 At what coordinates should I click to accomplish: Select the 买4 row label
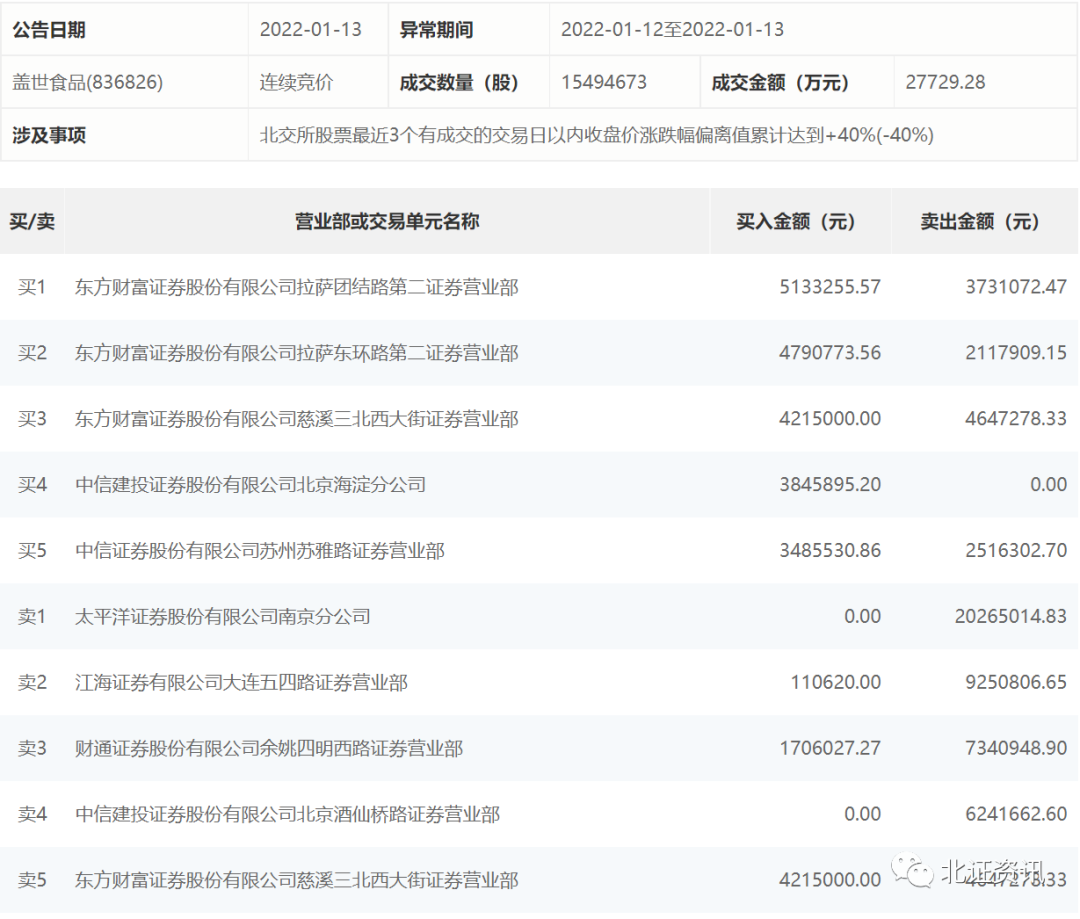32,484
